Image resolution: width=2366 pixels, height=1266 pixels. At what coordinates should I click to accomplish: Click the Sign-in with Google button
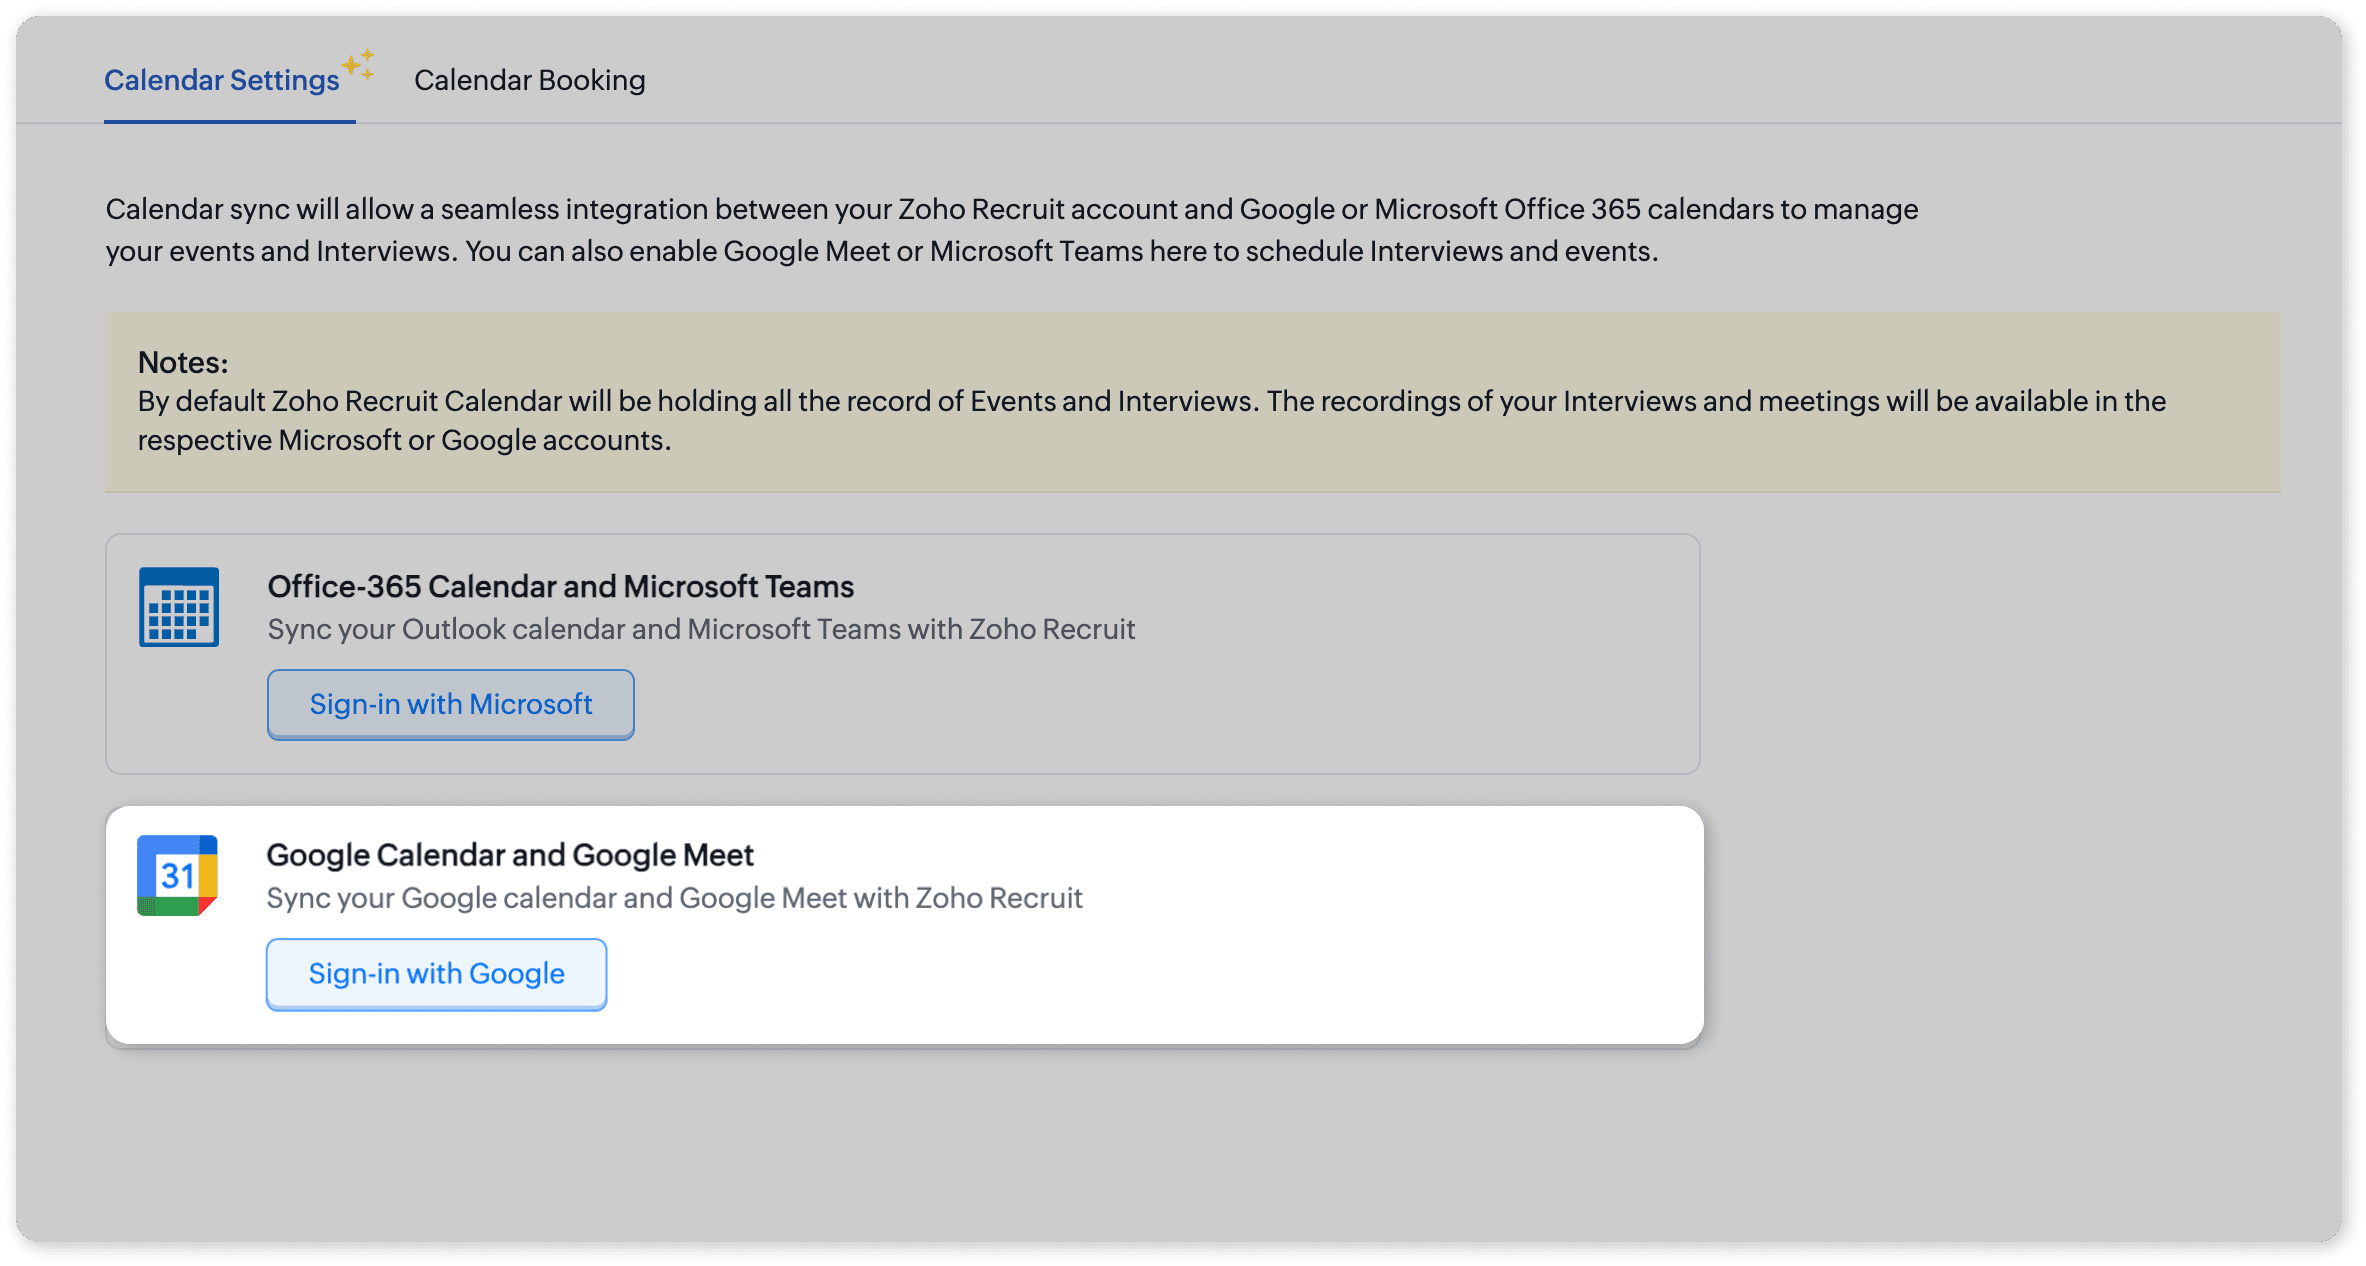437,974
